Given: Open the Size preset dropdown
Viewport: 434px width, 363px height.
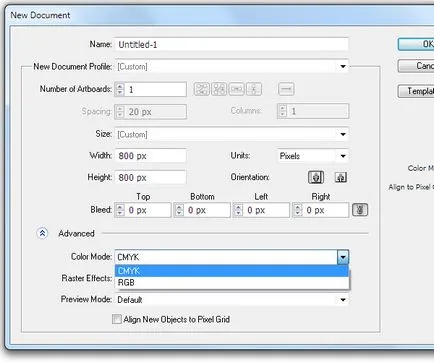Looking at the screenshot, I should [343, 134].
